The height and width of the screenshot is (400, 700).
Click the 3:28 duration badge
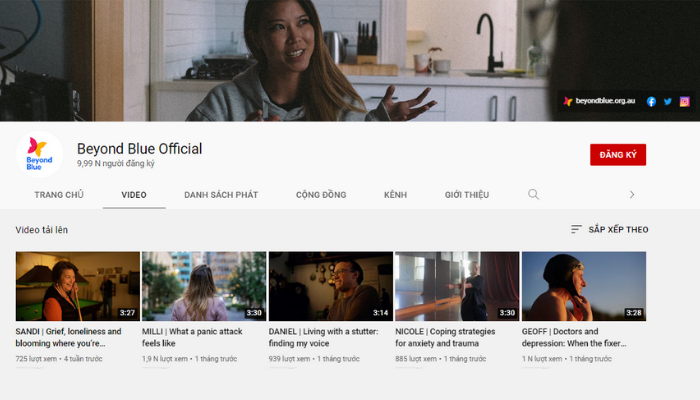(x=633, y=312)
